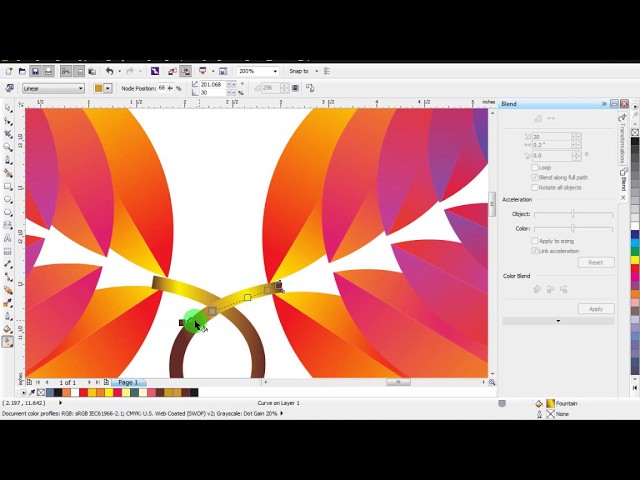Image resolution: width=640 pixels, height=480 pixels.
Task: Click the edge pad field showing 30
Action: tap(213, 93)
